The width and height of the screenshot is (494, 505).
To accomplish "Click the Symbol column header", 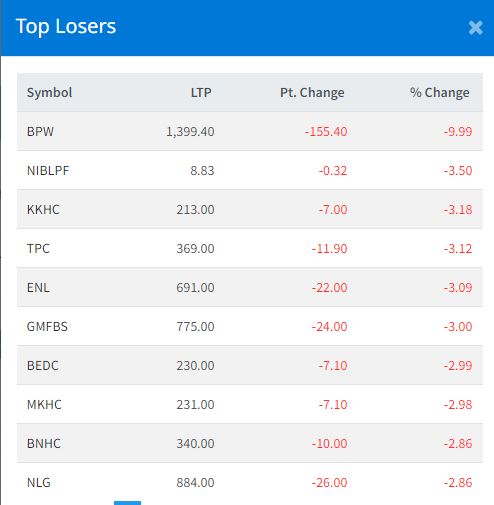I will [x=50, y=93].
